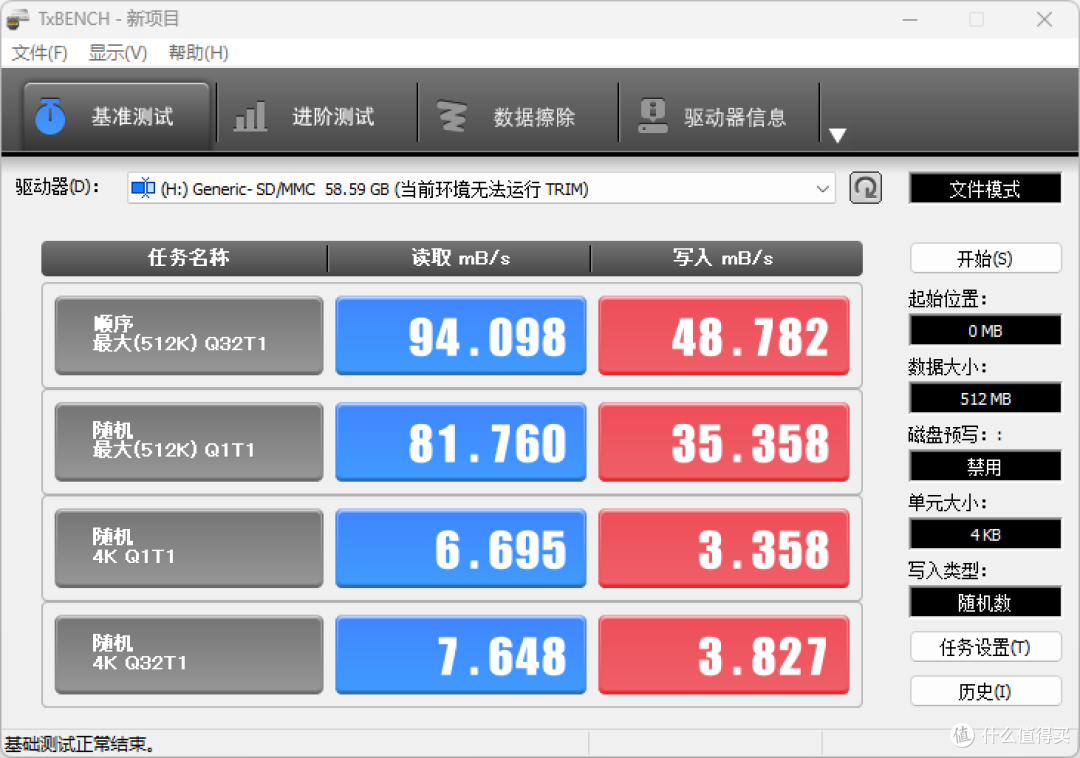Click the write value 3.827
This screenshot has height=758, width=1080.
(724, 654)
